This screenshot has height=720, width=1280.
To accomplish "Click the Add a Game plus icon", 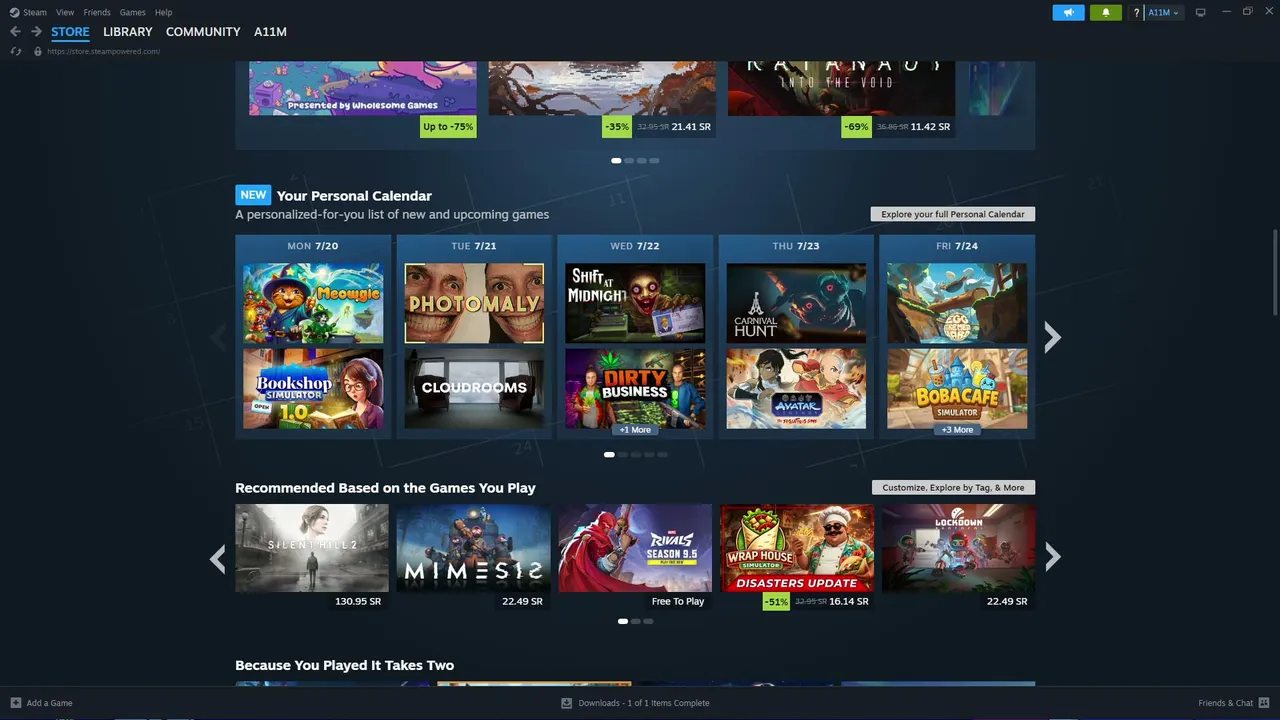I will [x=15, y=703].
